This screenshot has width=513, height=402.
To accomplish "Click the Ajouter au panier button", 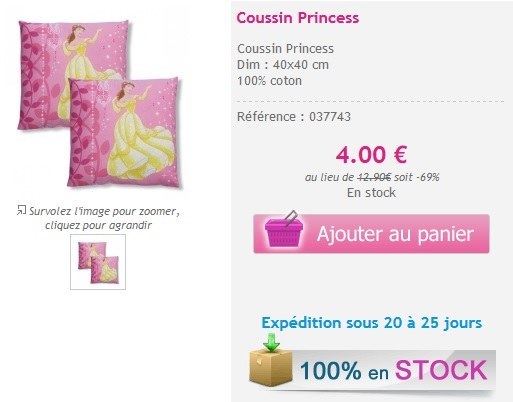I will coord(371,234).
